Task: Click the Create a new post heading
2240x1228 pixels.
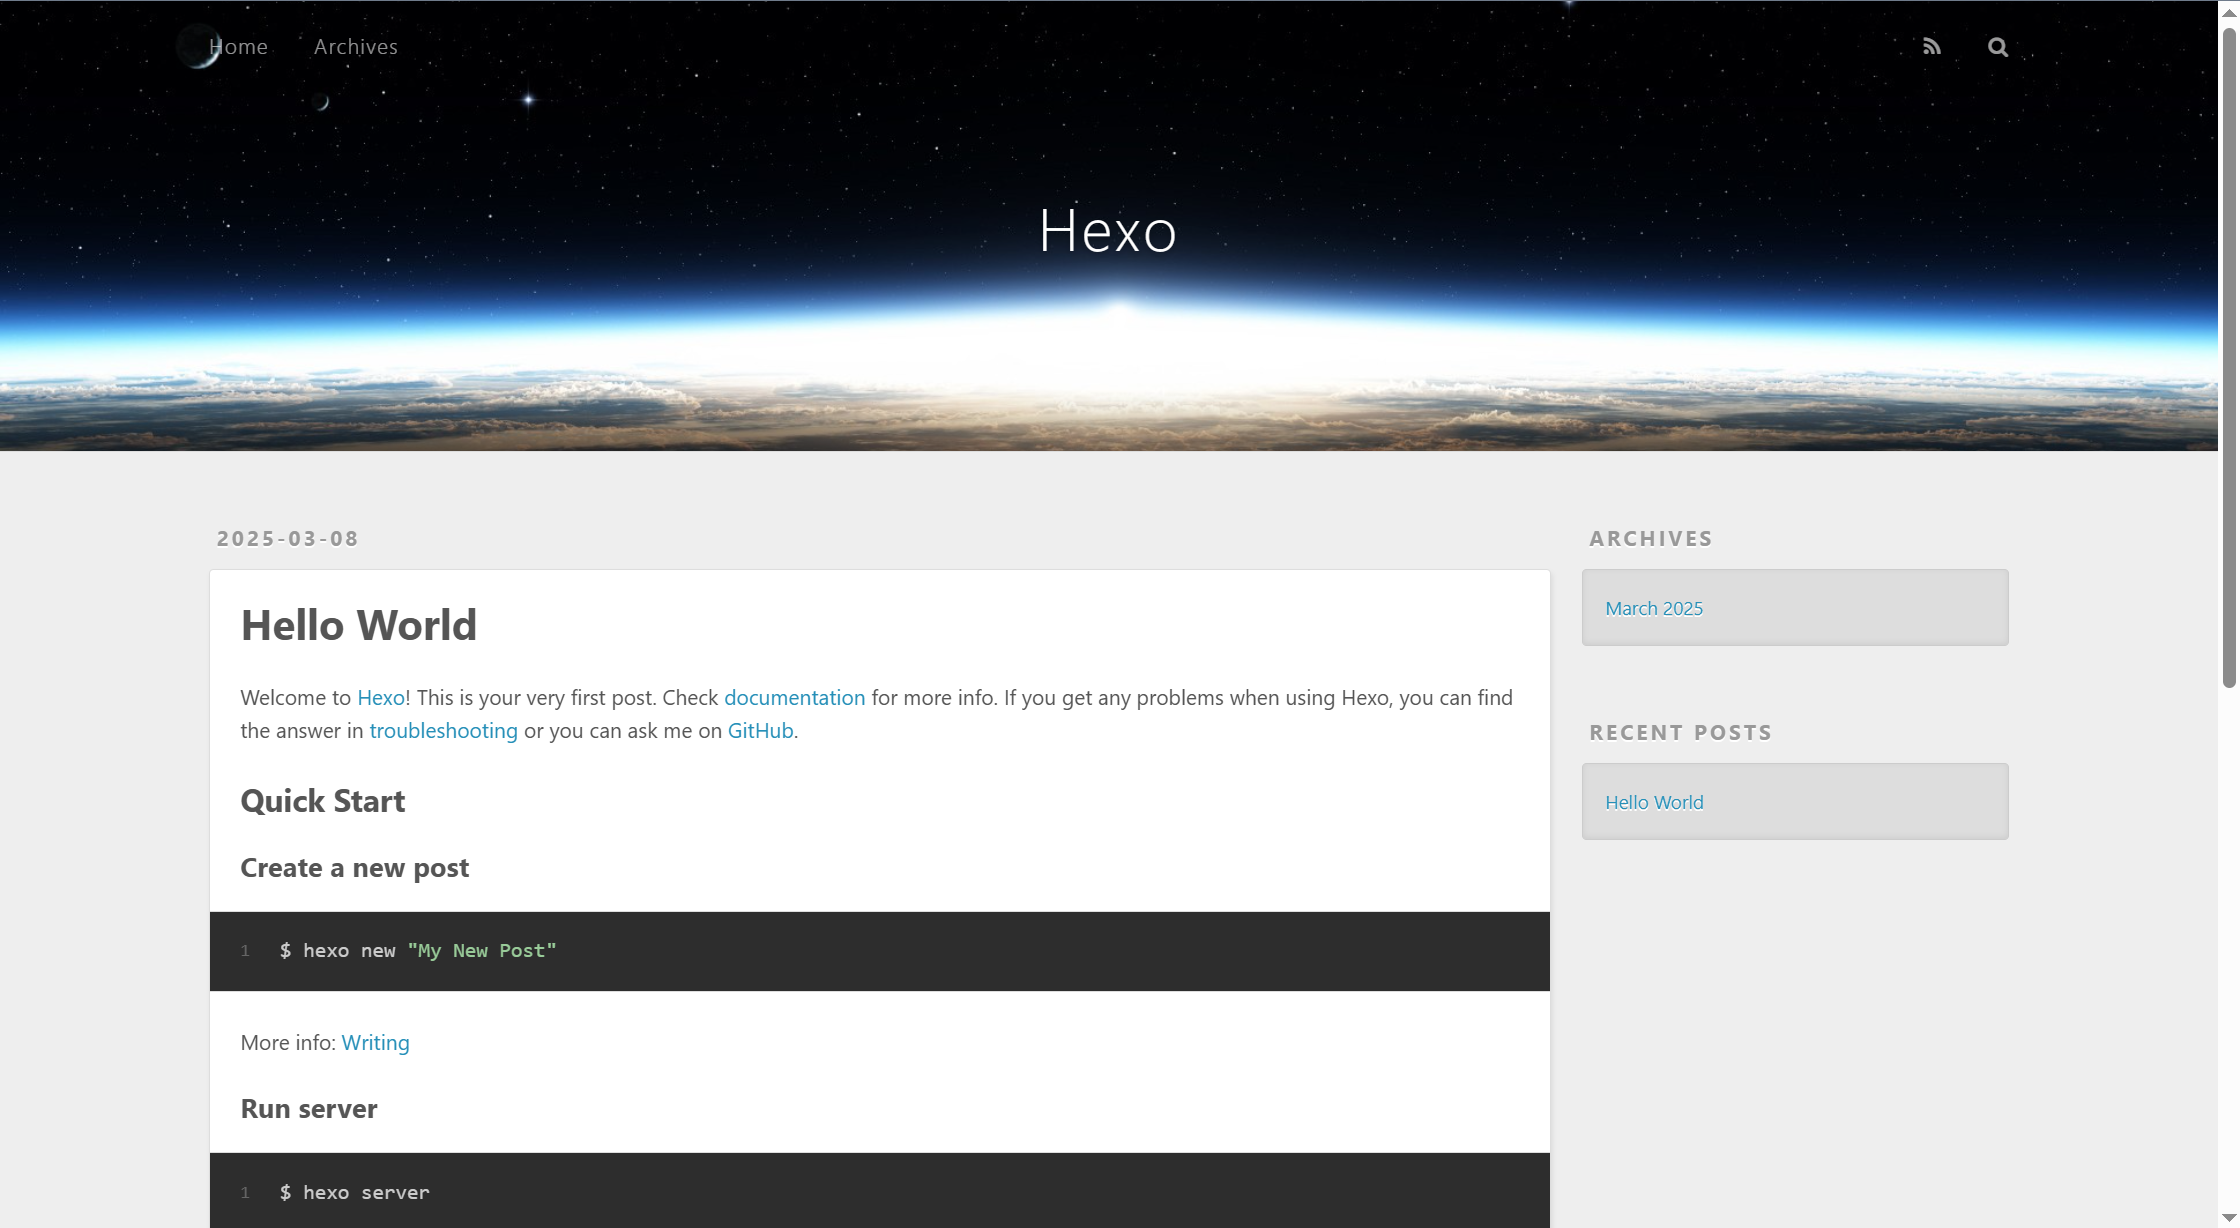Action: click(x=354, y=868)
